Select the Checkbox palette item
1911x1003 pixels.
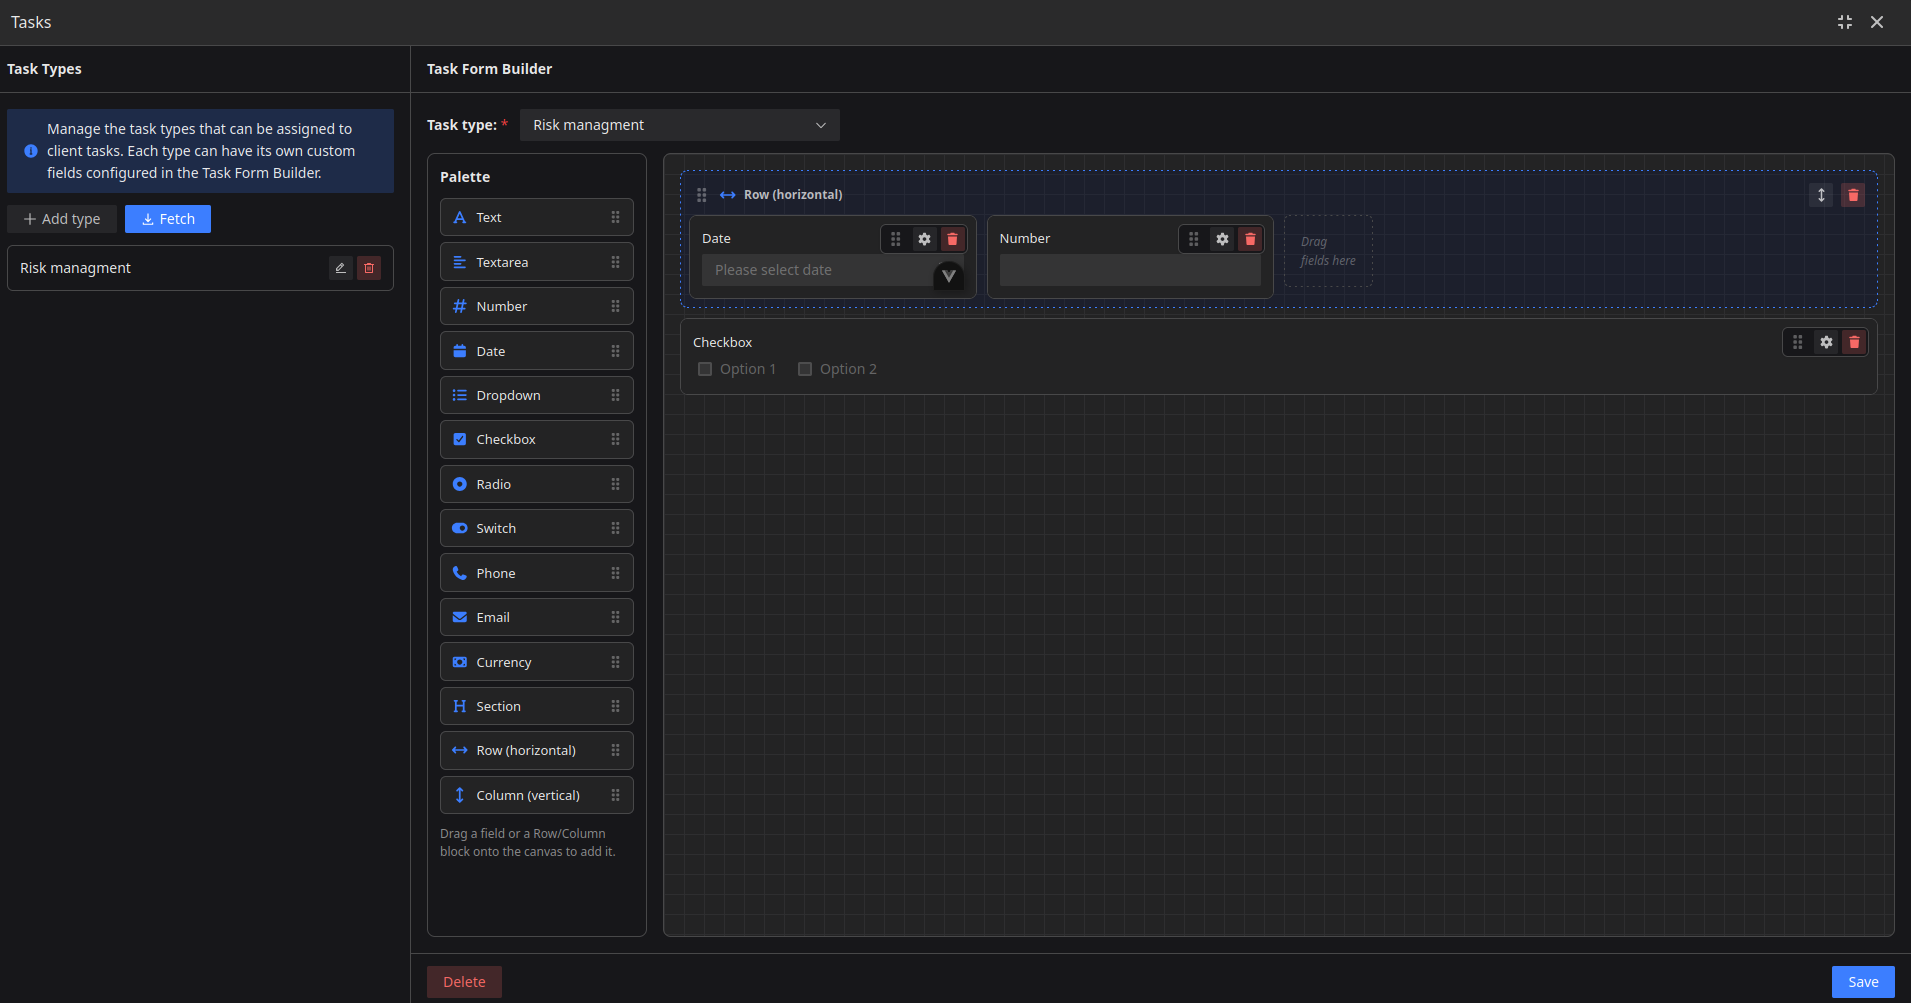(537, 439)
